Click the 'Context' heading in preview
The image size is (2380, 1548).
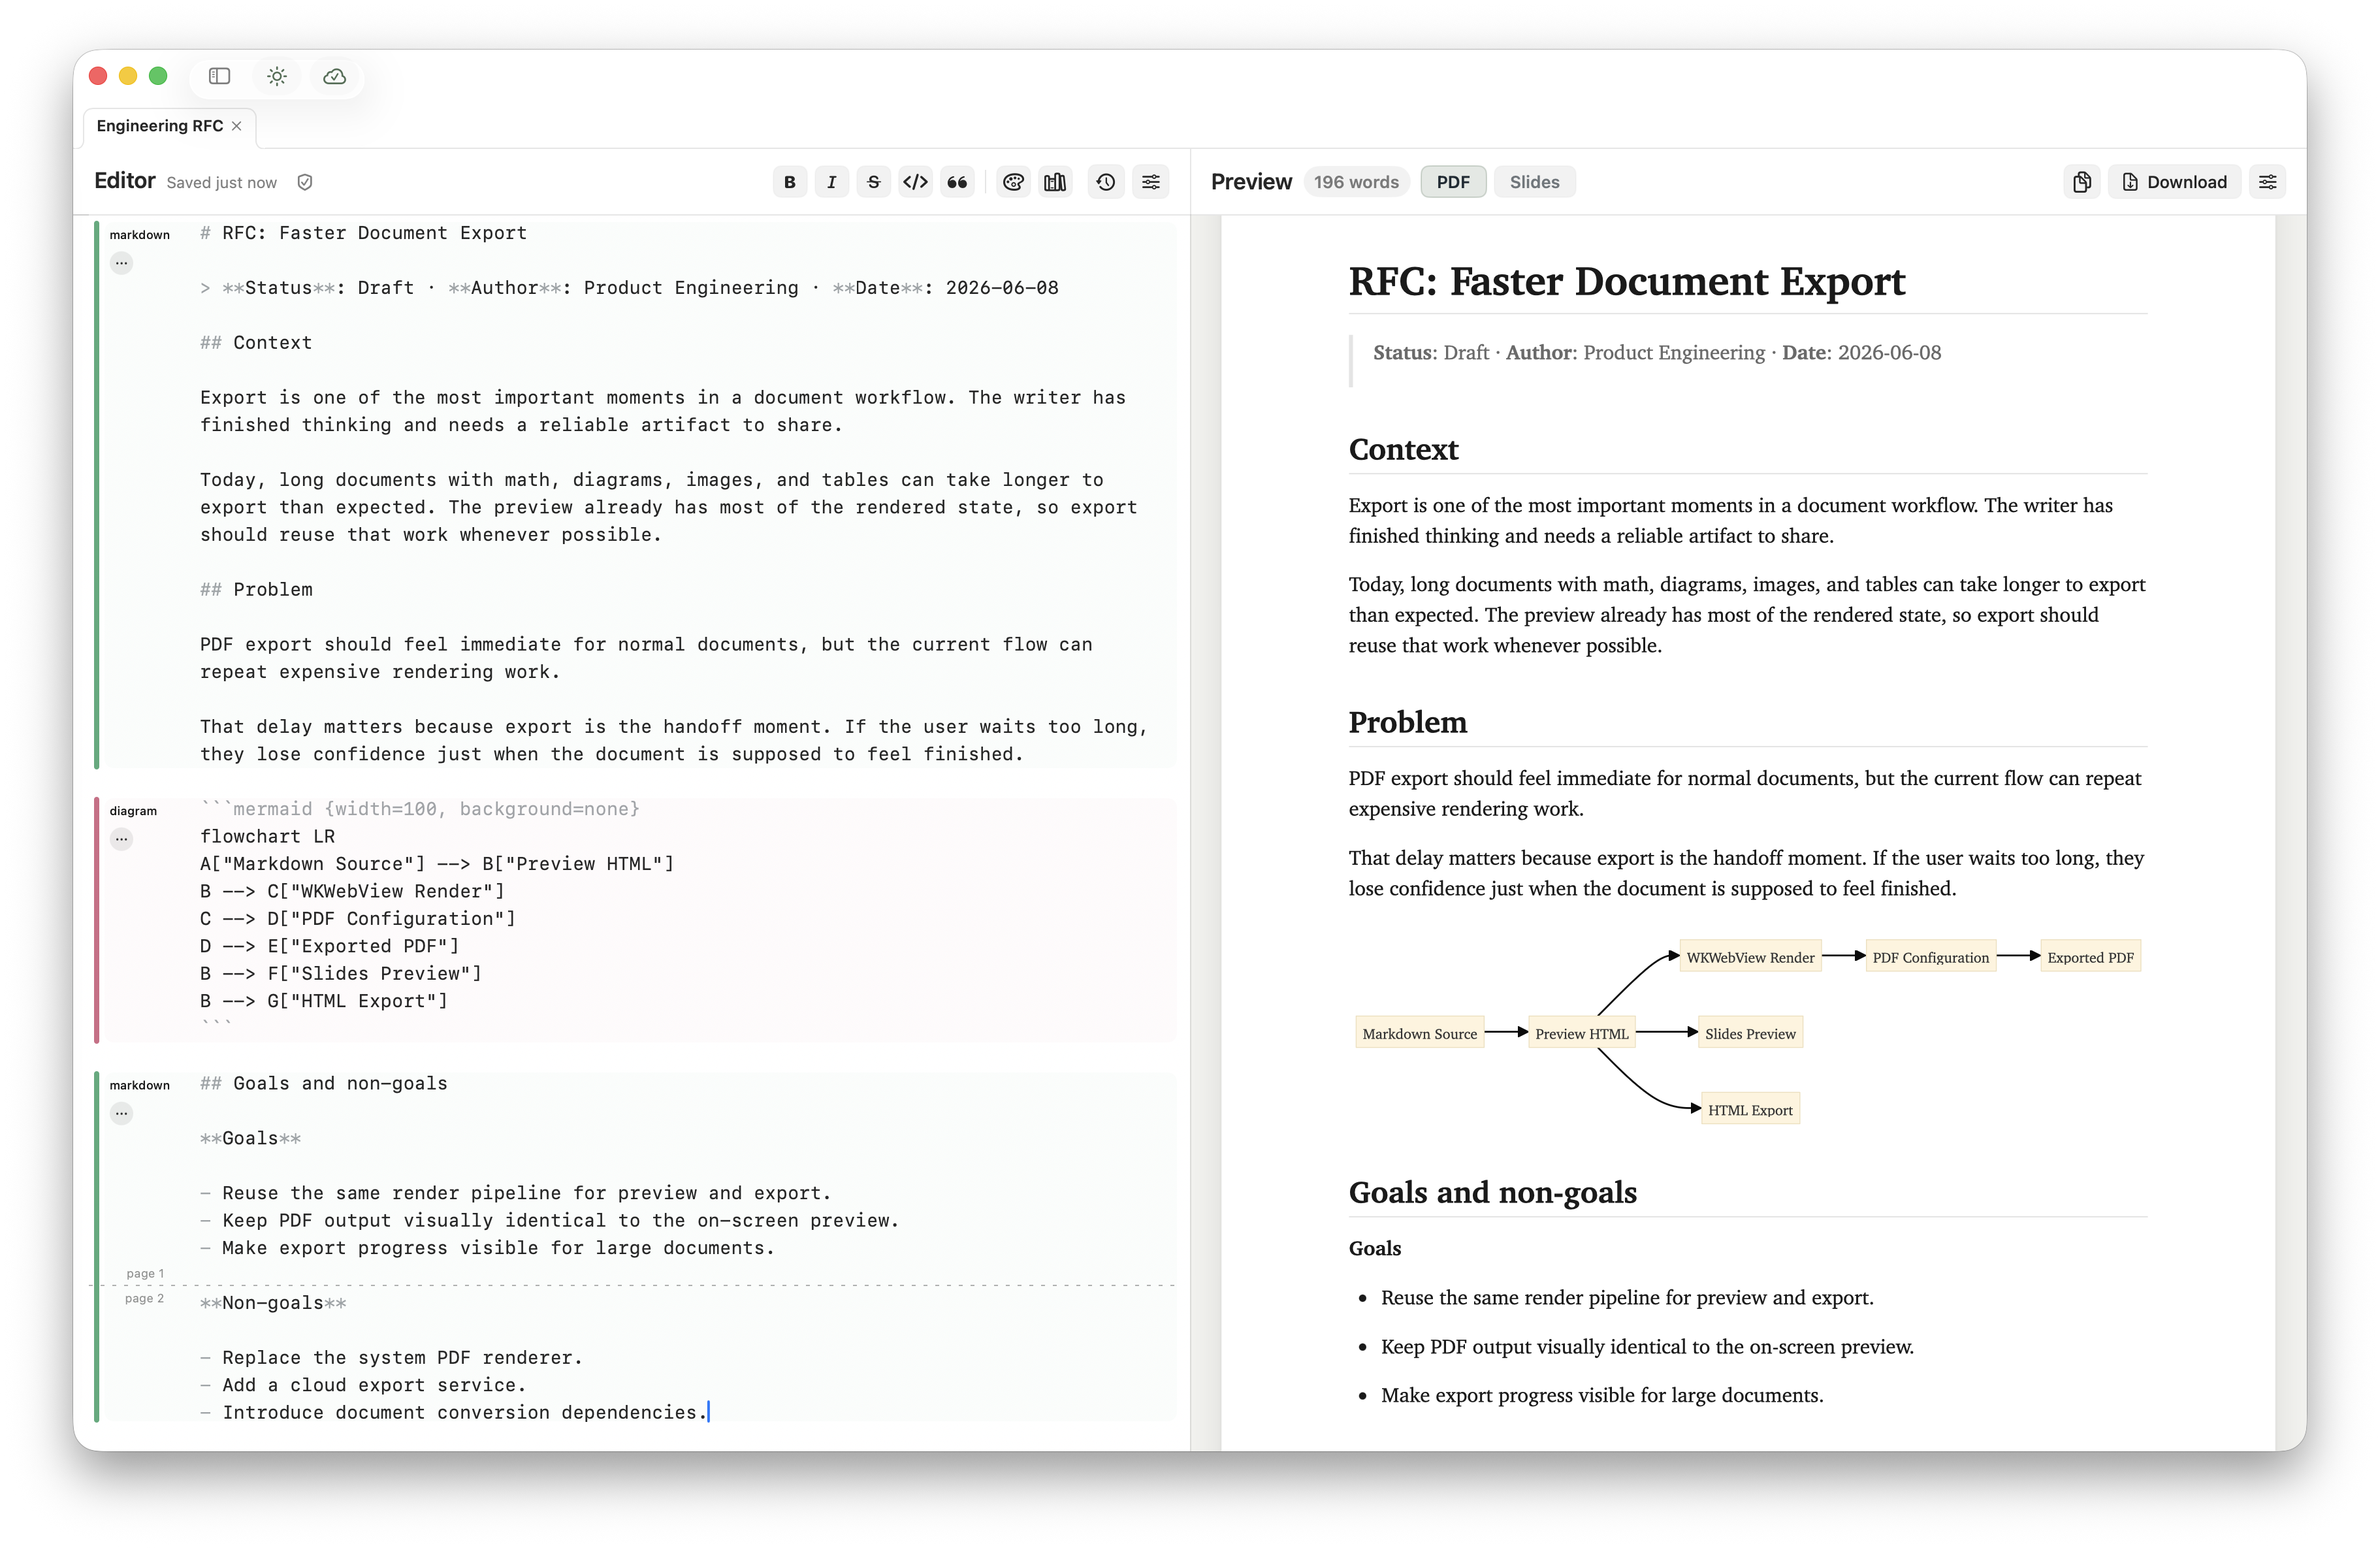point(1403,450)
